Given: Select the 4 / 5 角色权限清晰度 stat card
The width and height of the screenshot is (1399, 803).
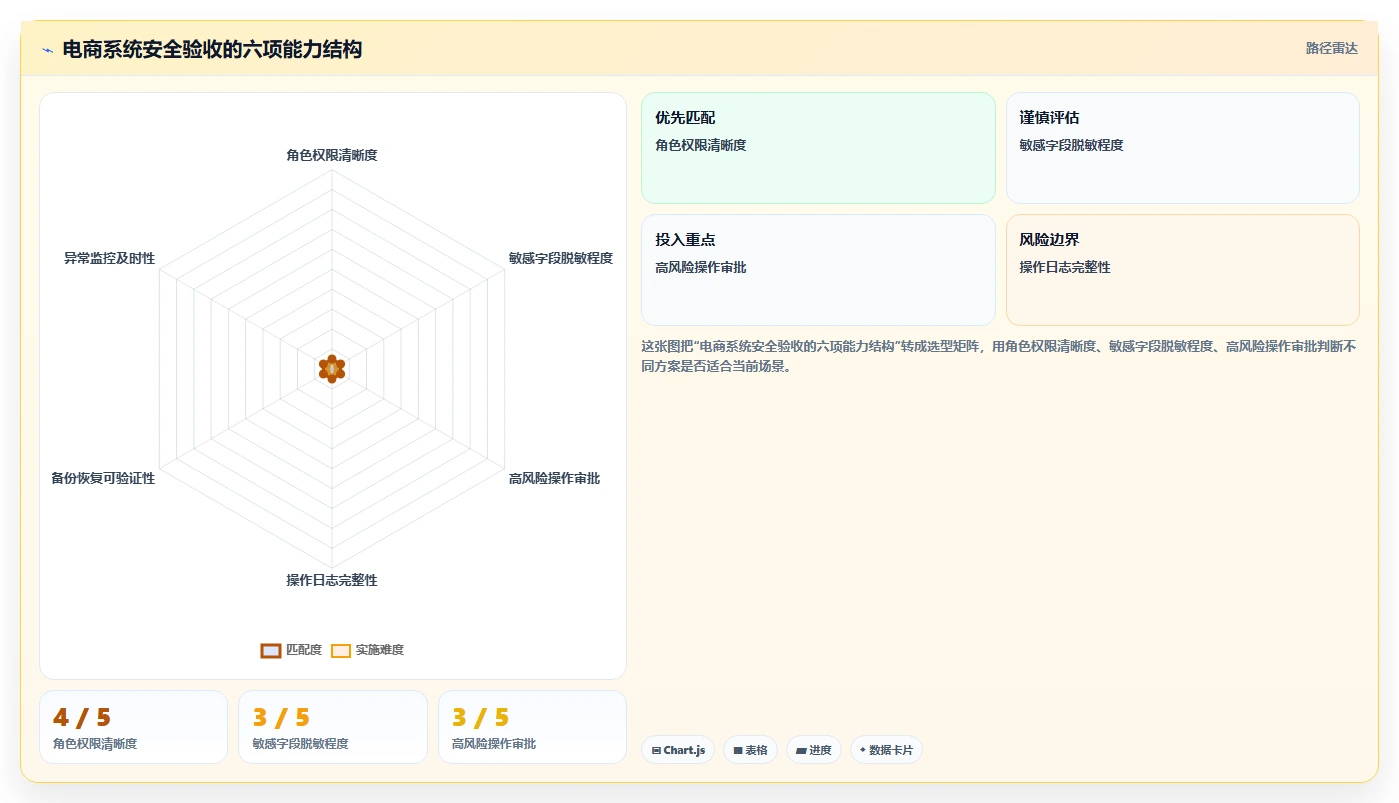Looking at the screenshot, I should tap(133, 727).
